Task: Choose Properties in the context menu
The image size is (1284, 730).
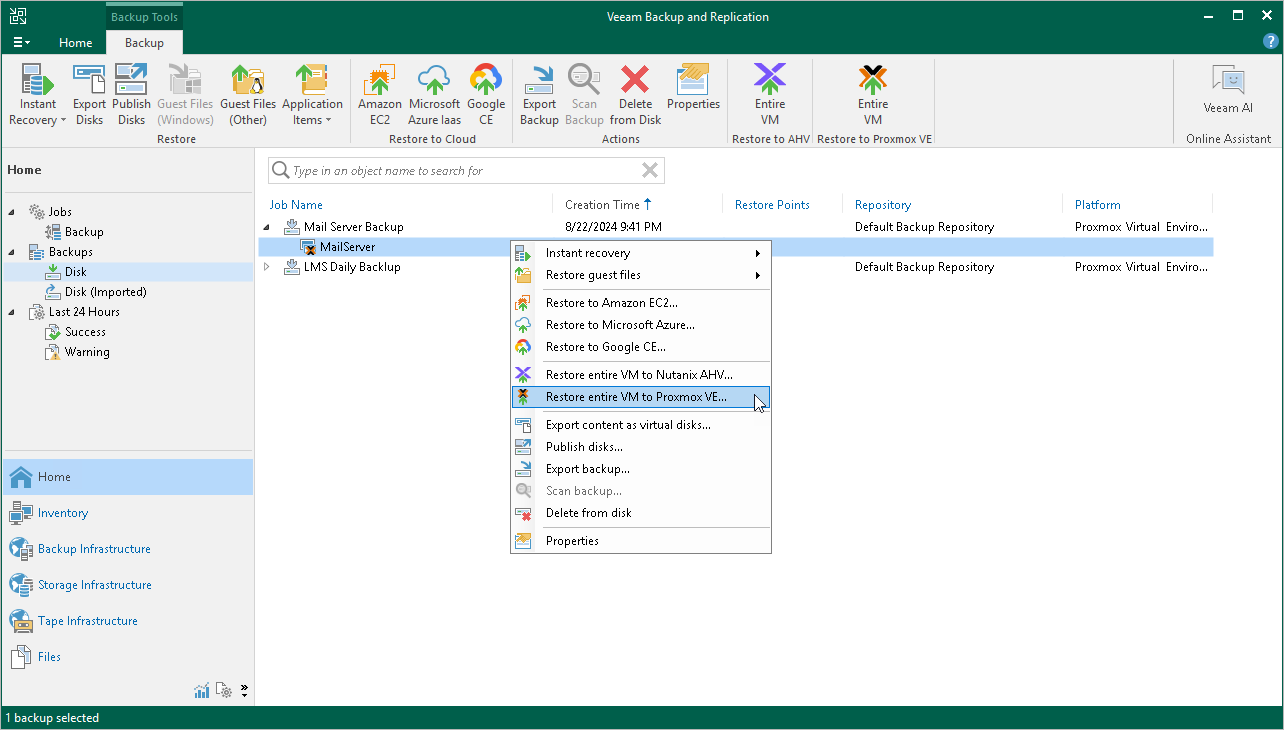Action: point(641,541)
